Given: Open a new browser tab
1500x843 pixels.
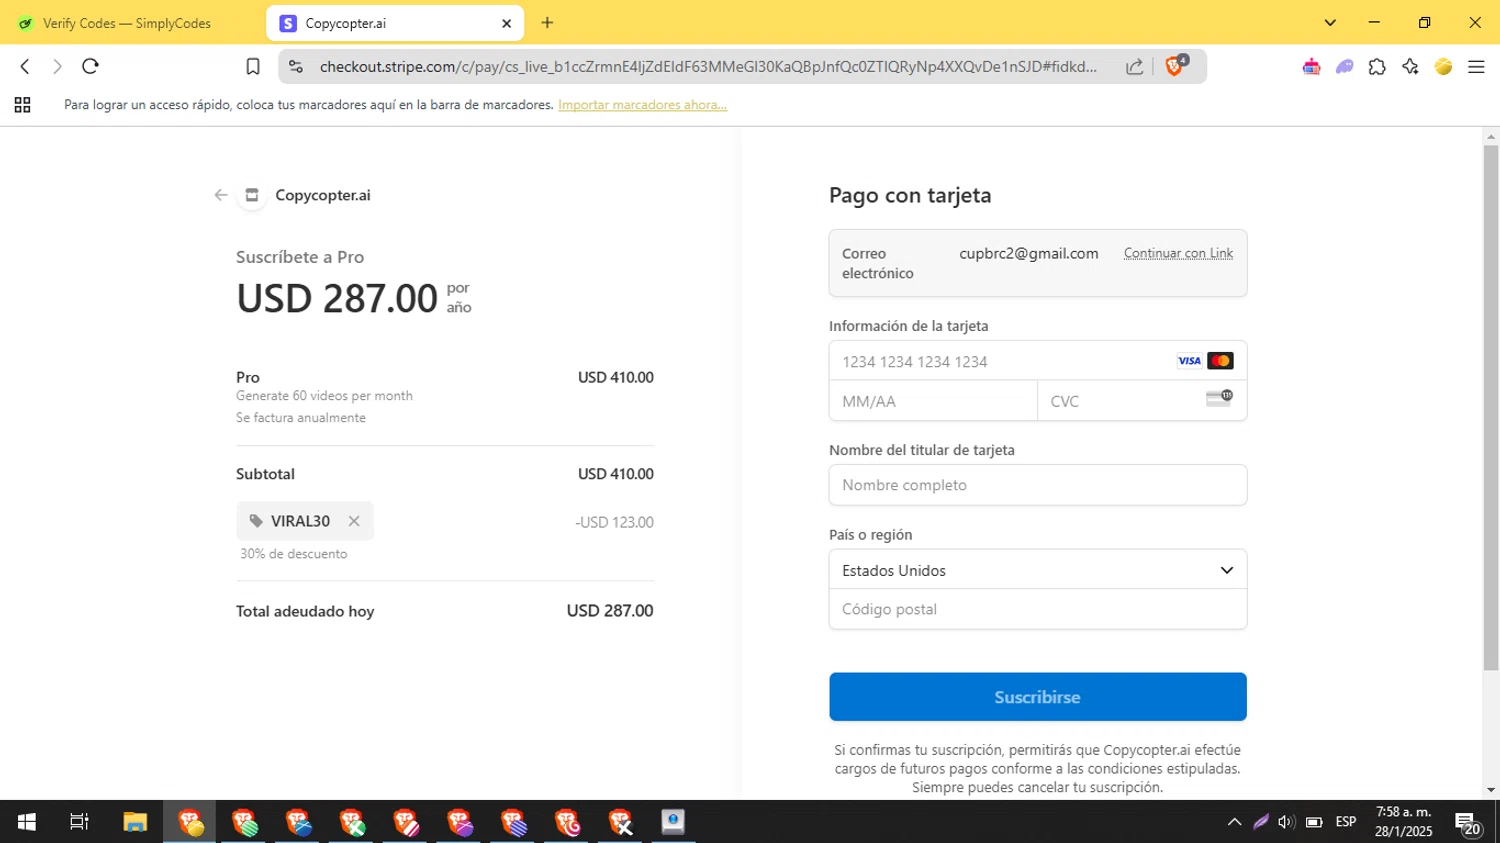Looking at the screenshot, I should pyautogui.click(x=547, y=23).
